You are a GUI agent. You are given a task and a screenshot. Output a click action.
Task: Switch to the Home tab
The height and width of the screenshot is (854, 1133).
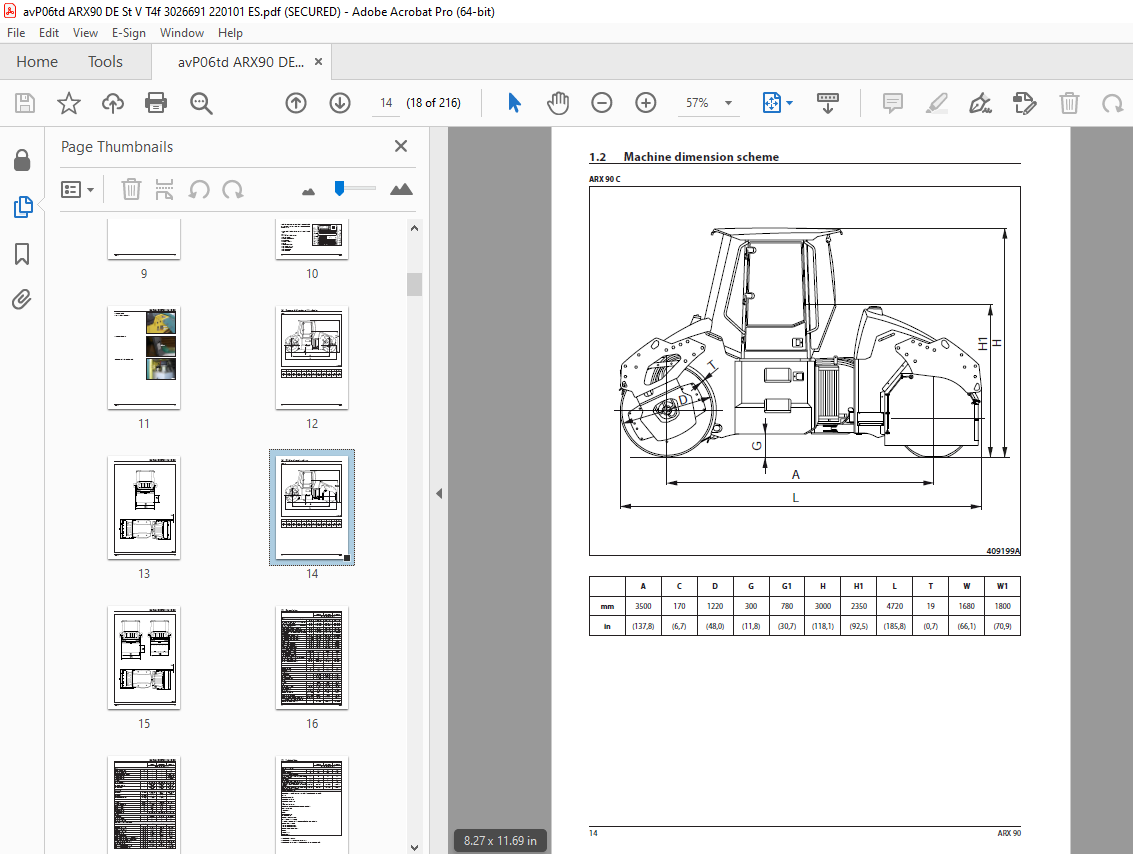click(x=37, y=62)
